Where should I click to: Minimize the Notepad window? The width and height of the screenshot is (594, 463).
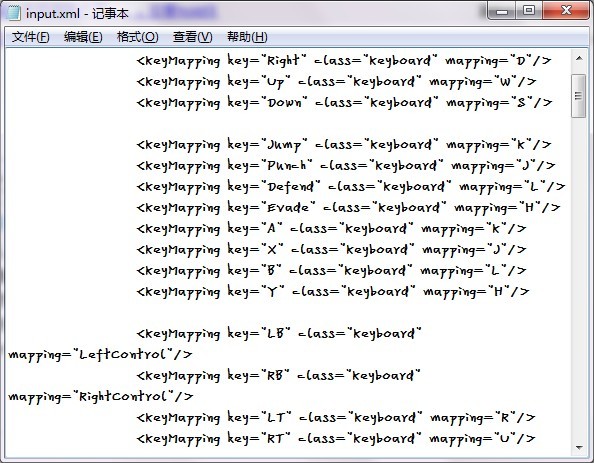coord(502,11)
